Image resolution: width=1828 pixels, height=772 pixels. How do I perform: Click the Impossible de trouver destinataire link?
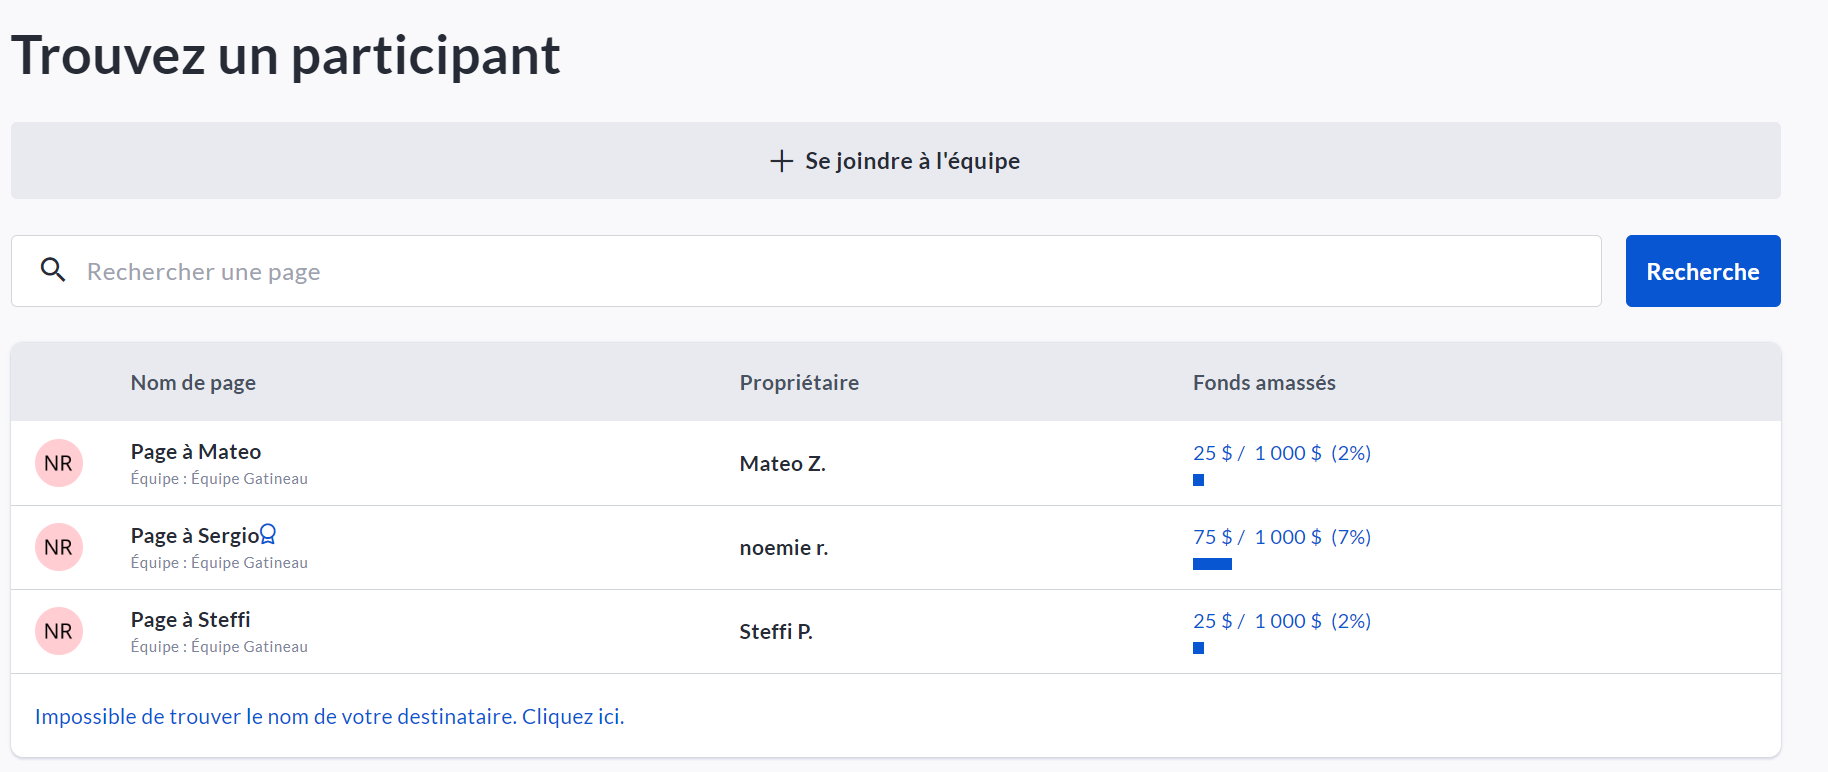click(x=329, y=716)
